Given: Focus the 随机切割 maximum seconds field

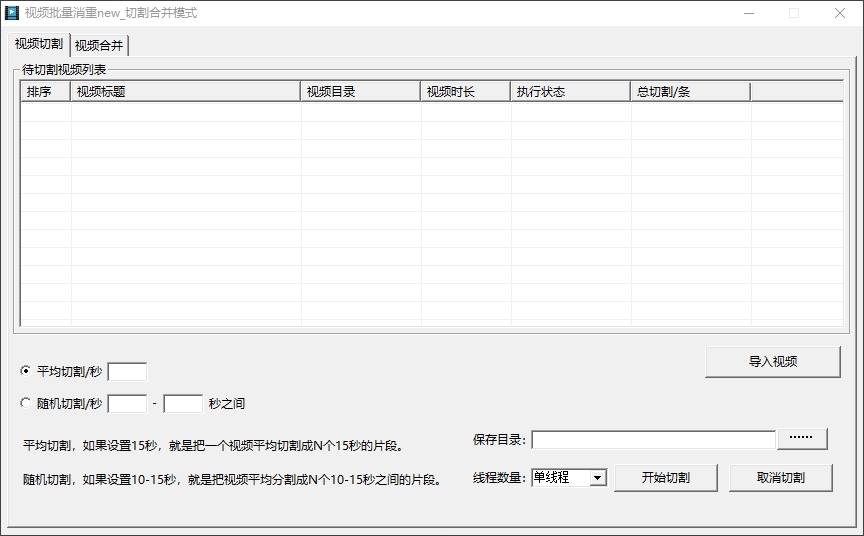Looking at the screenshot, I should pyautogui.click(x=183, y=404).
